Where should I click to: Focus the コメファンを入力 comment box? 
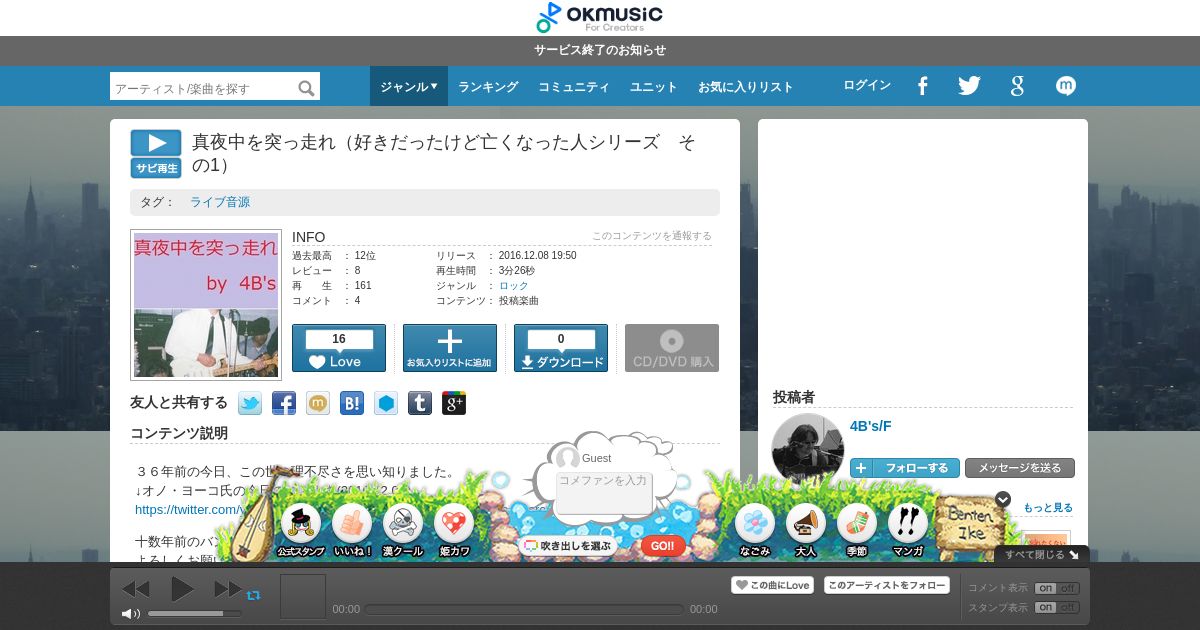point(604,493)
